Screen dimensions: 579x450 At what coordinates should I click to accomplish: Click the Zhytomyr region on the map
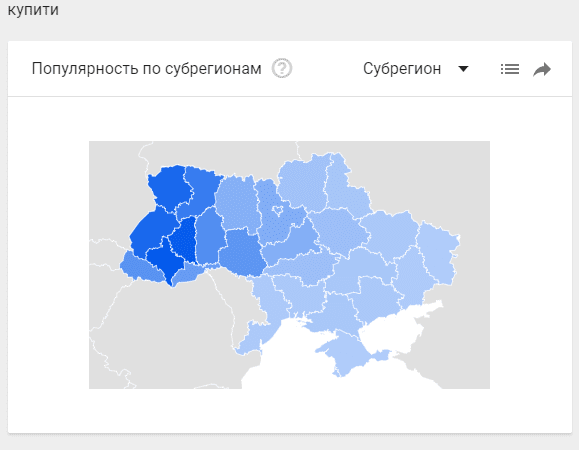[x=236, y=203]
